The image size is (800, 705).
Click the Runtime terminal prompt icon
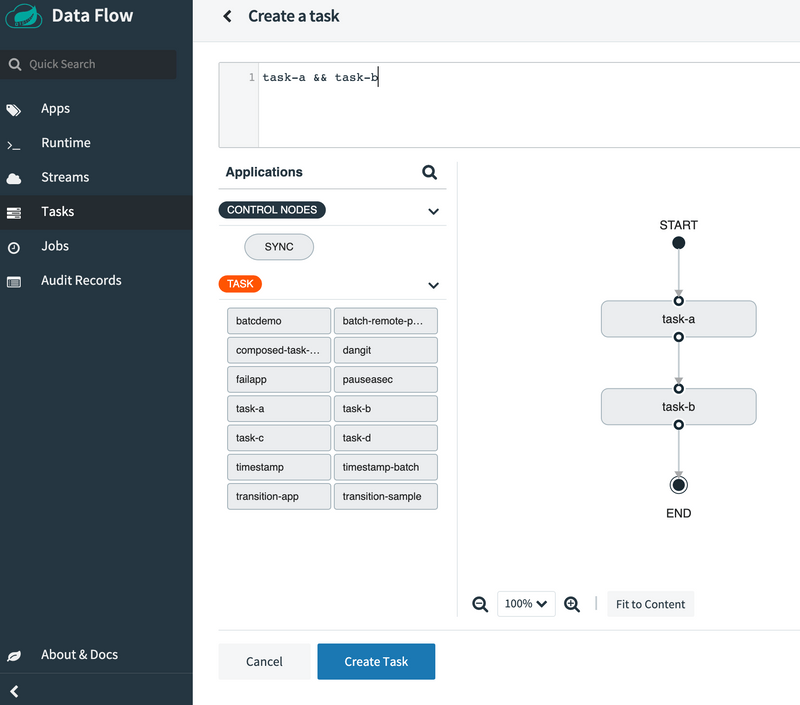click(x=14, y=145)
